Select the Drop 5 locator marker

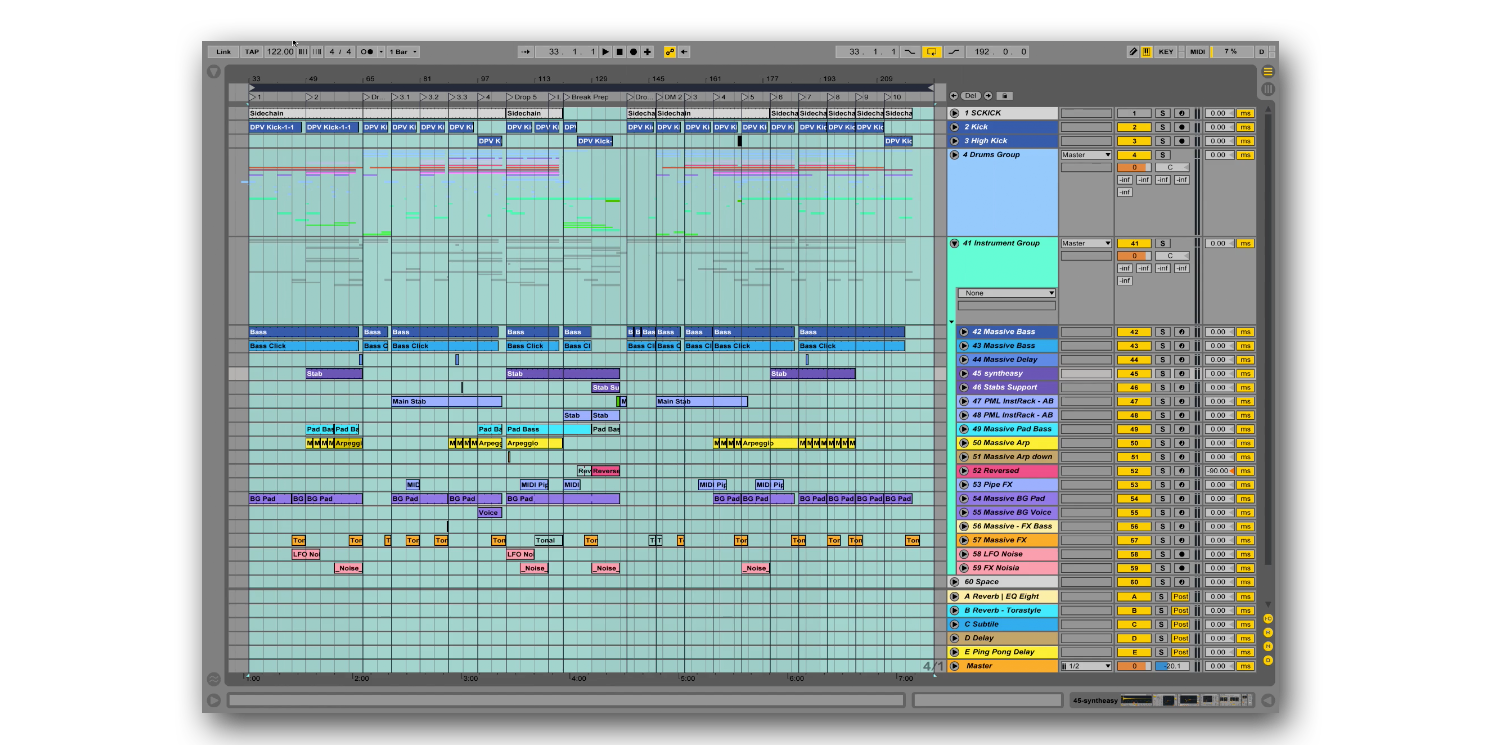coord(524,97)
